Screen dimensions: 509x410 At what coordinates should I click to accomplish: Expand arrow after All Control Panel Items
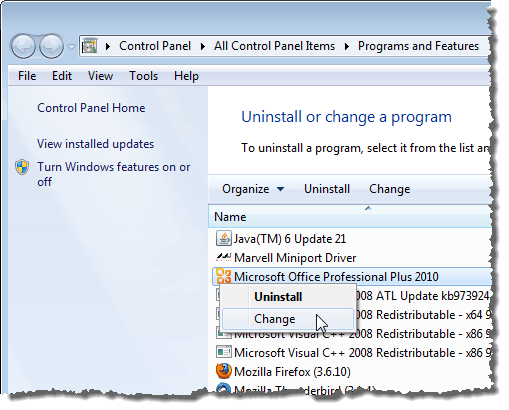pos(347,46)
